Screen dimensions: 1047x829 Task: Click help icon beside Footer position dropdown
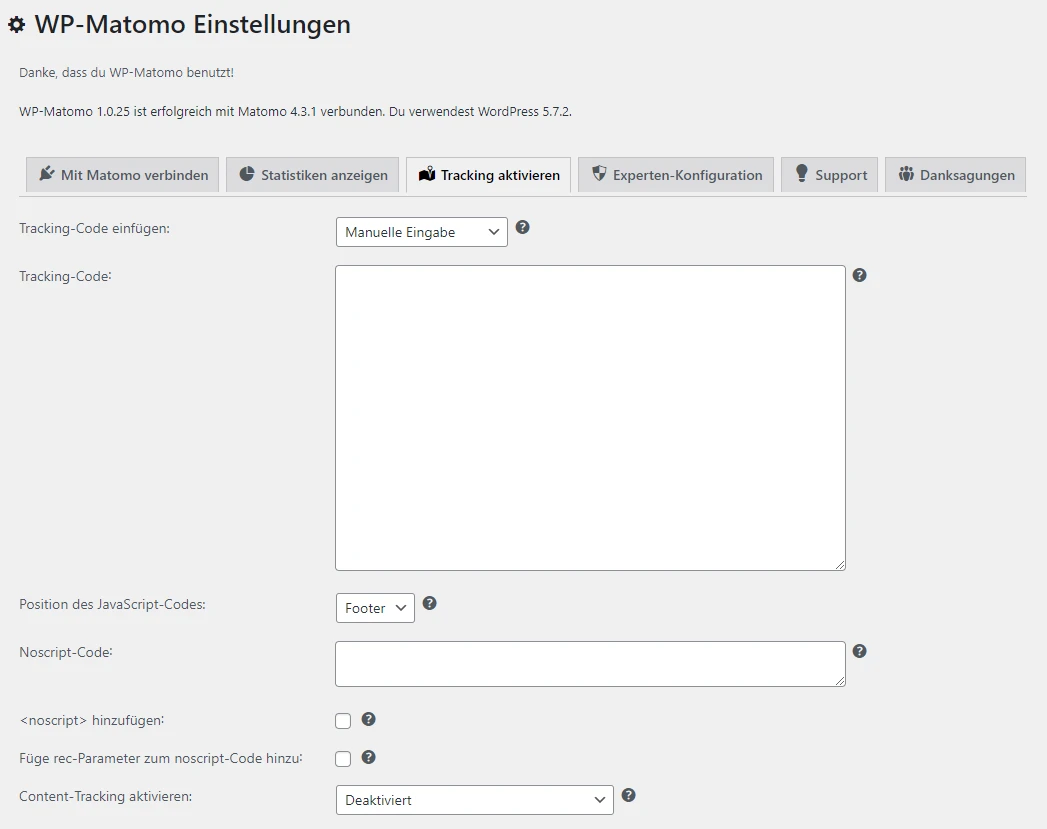pyautogui.click(x=430, y=603)
